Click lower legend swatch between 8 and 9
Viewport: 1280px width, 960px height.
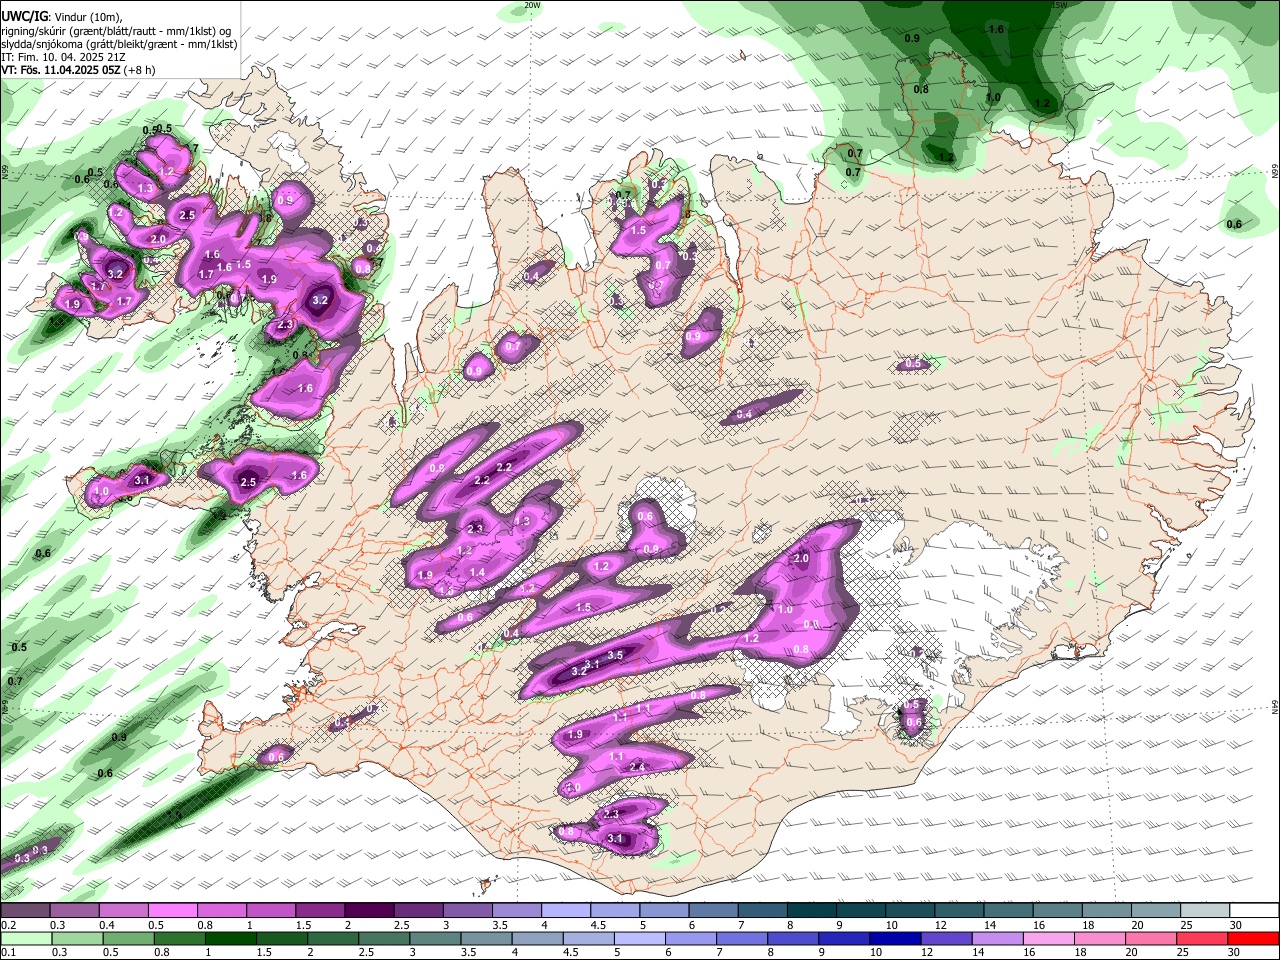pyautogui.click(x=792, y=938)
